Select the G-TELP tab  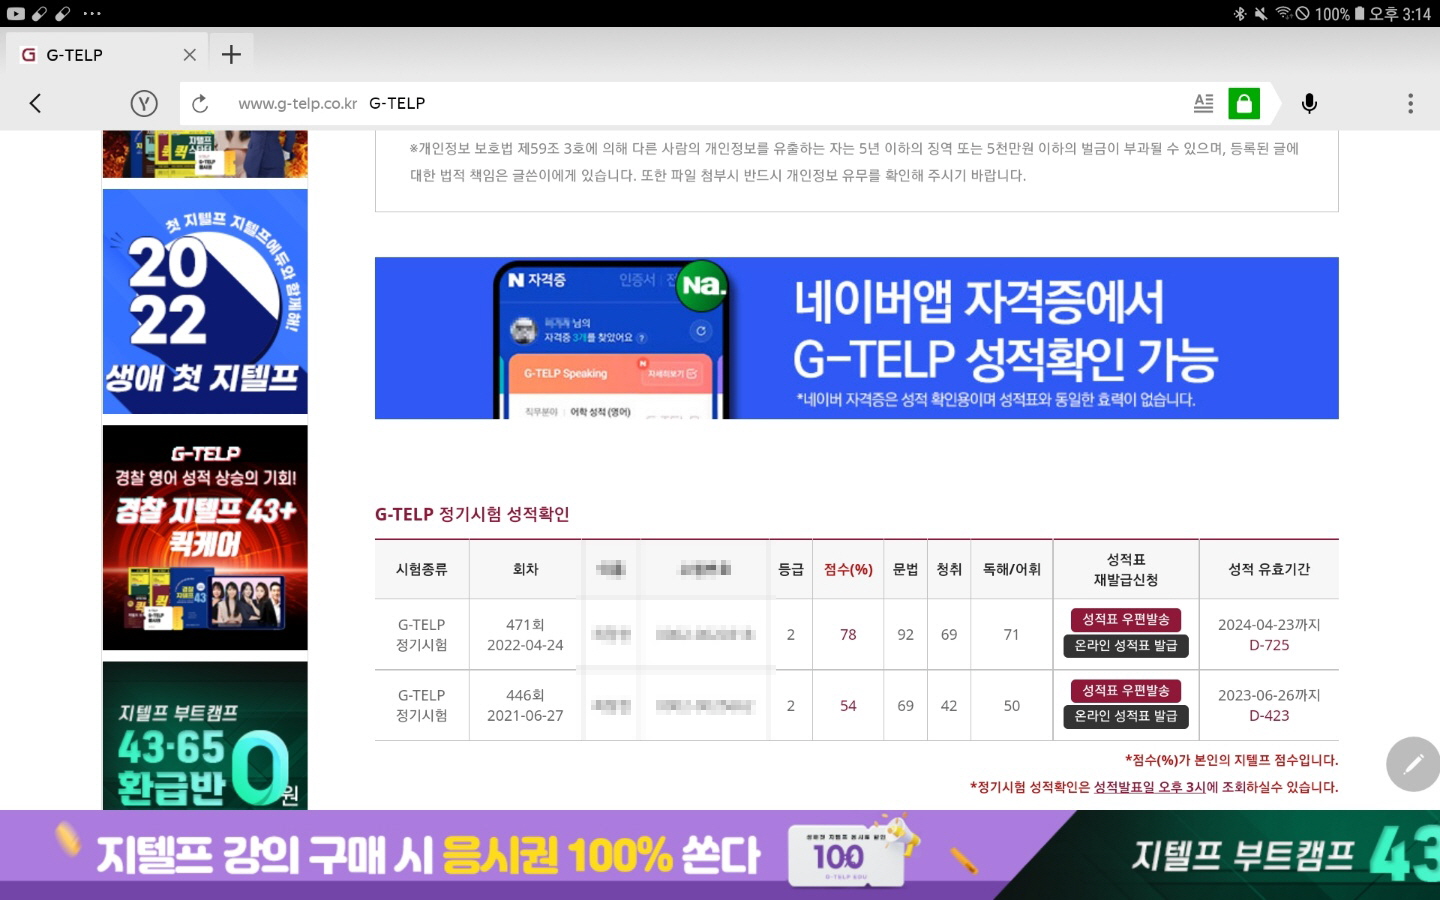[106, 54]
